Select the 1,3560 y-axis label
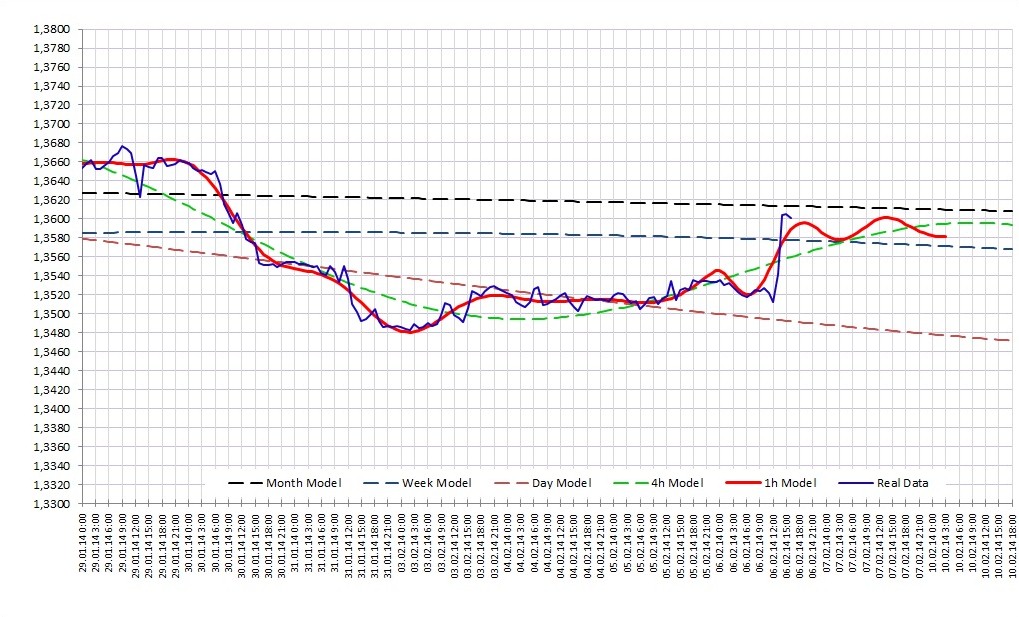Viewport: 1019px width, 617px height. pos(51,257)
